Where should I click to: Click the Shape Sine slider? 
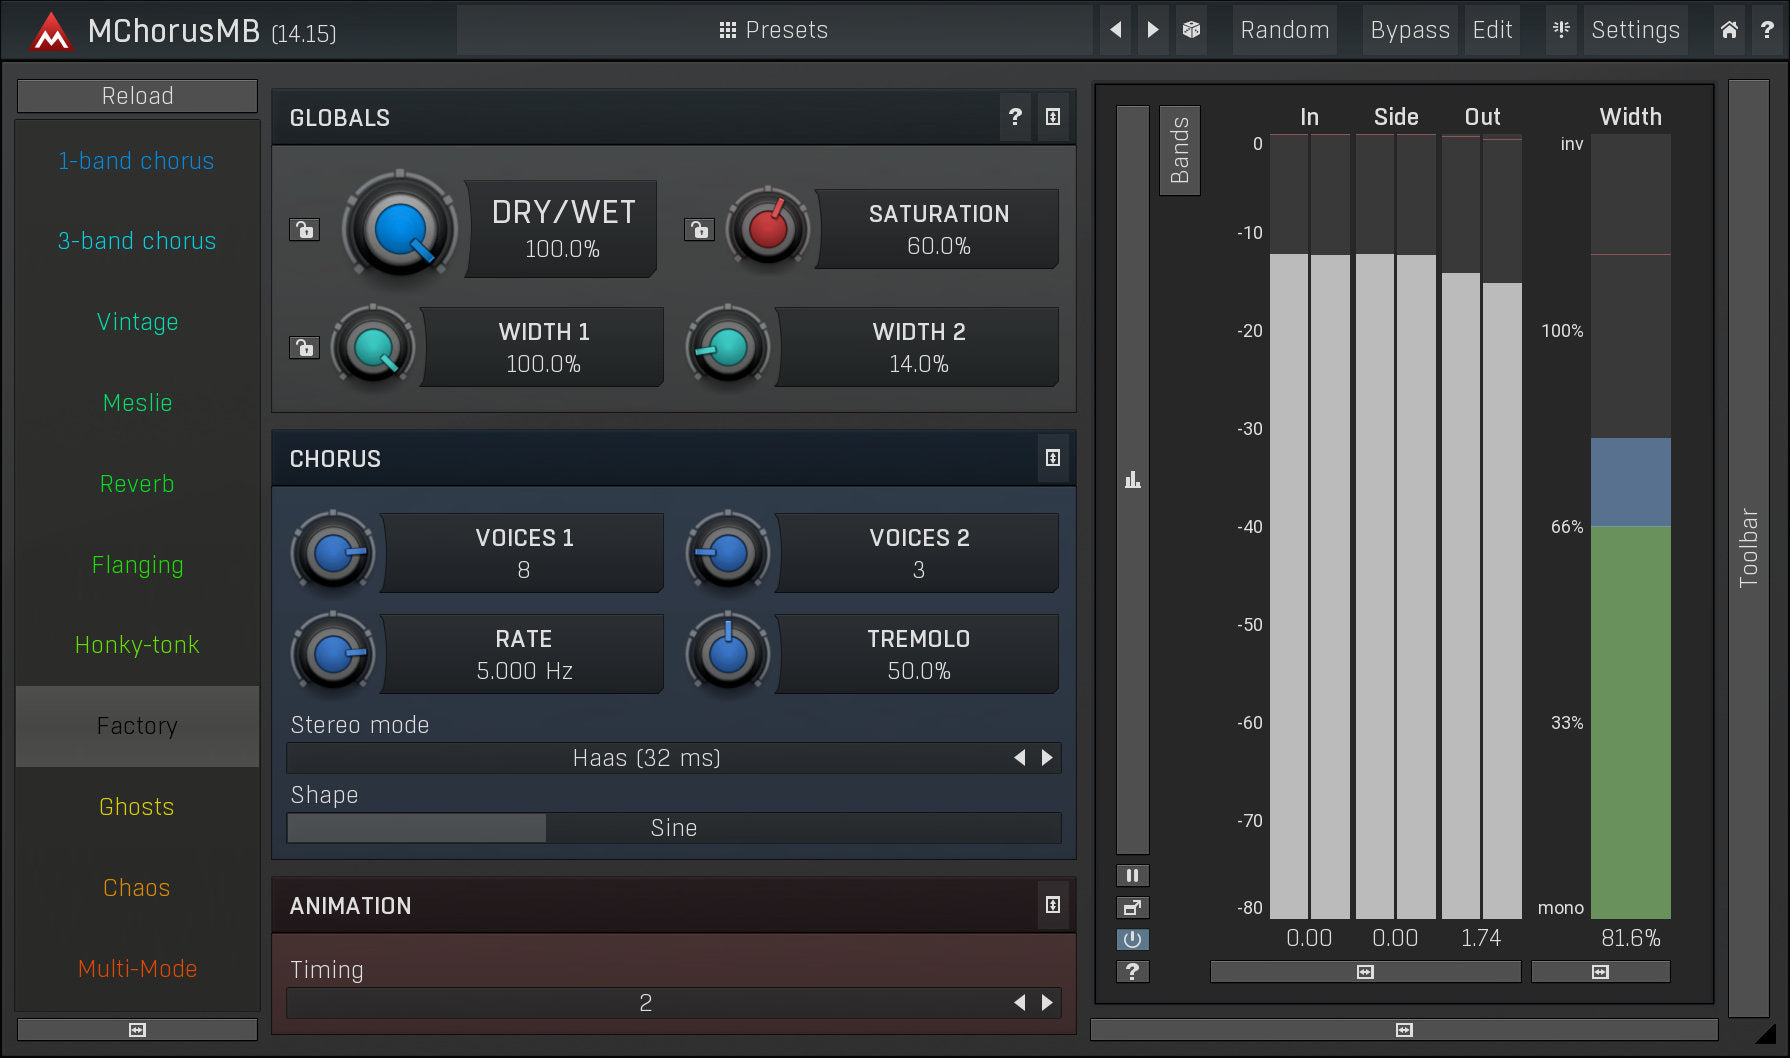point(673,828)
